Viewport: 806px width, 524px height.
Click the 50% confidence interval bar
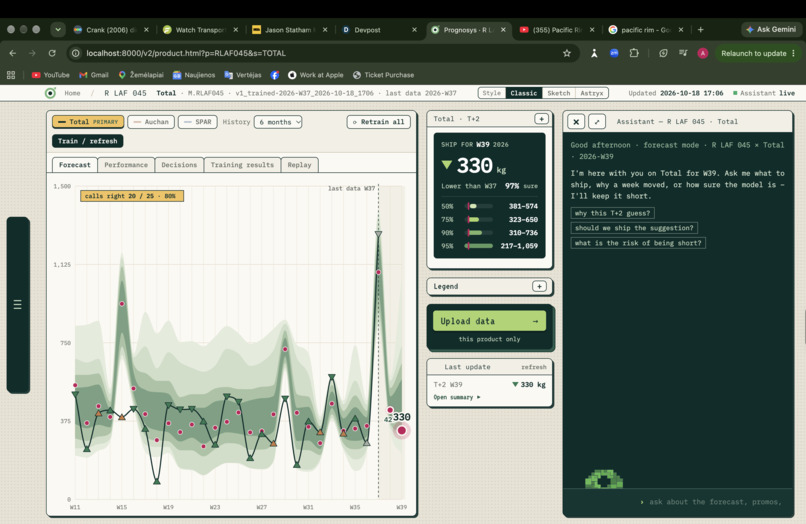479,206
